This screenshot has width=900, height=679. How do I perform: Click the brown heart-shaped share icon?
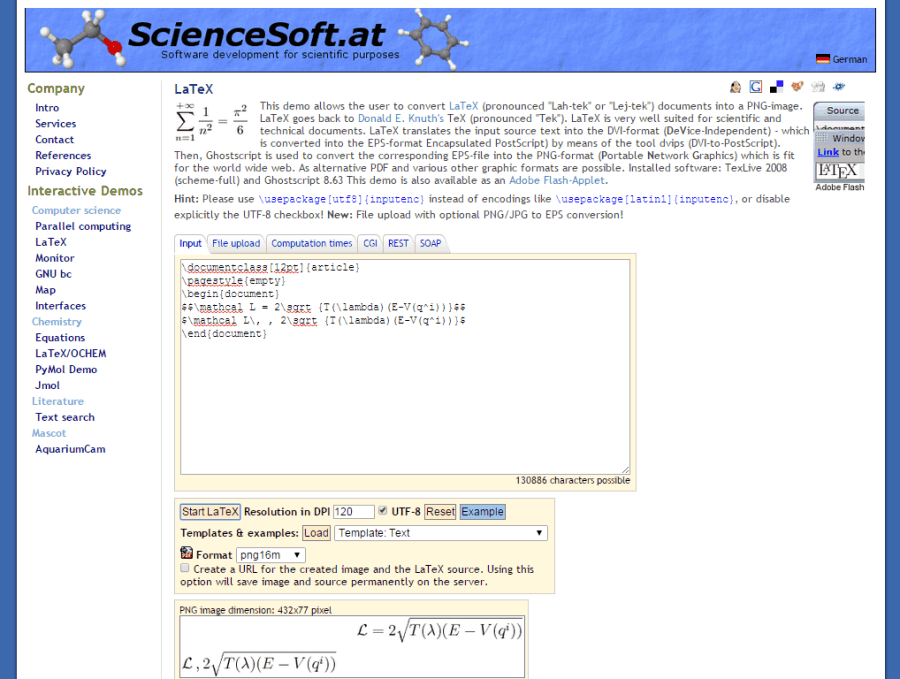coord(797,87)
